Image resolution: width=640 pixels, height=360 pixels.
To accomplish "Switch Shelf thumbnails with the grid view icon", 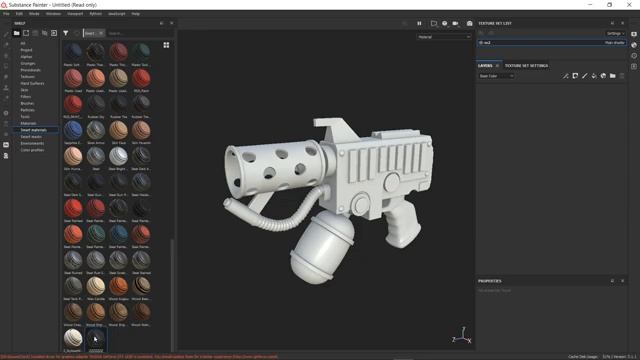I will click(166, 45).
